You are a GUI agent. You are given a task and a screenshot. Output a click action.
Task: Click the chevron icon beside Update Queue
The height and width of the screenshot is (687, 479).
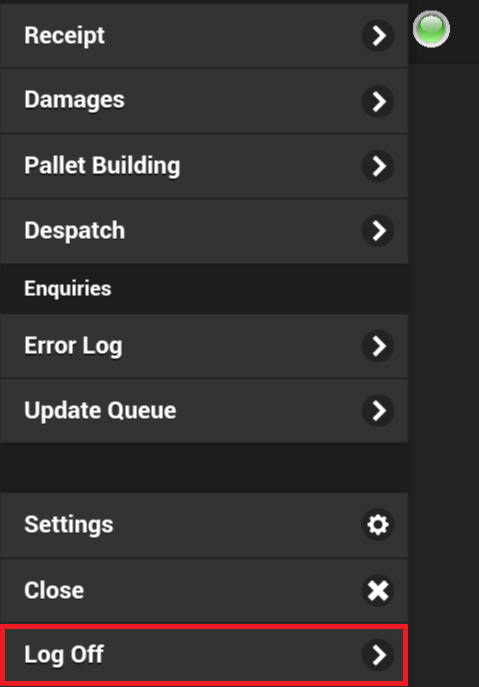click(378, 411)
